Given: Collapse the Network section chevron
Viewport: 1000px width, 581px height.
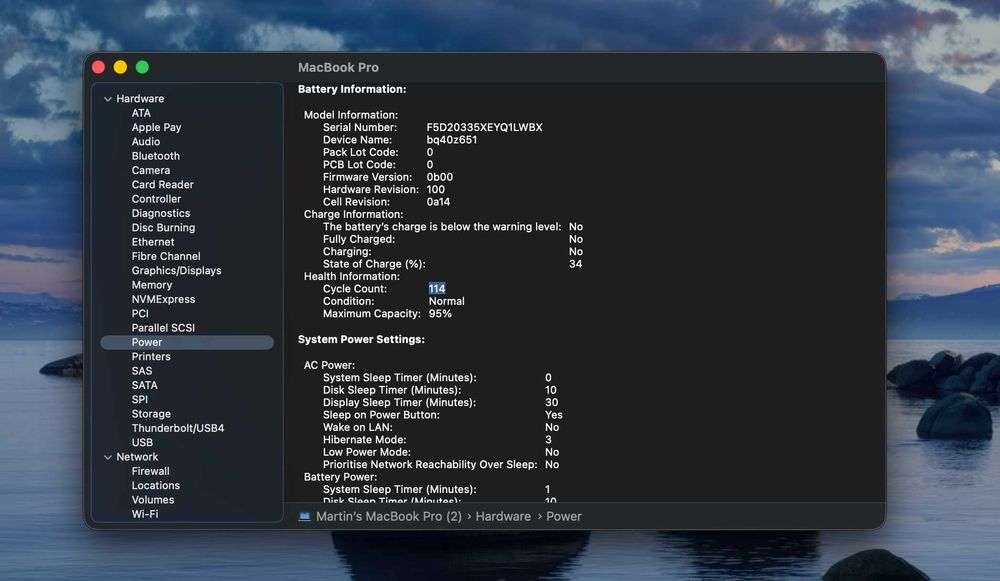Looking at the screenshot, I should [108, 457].
